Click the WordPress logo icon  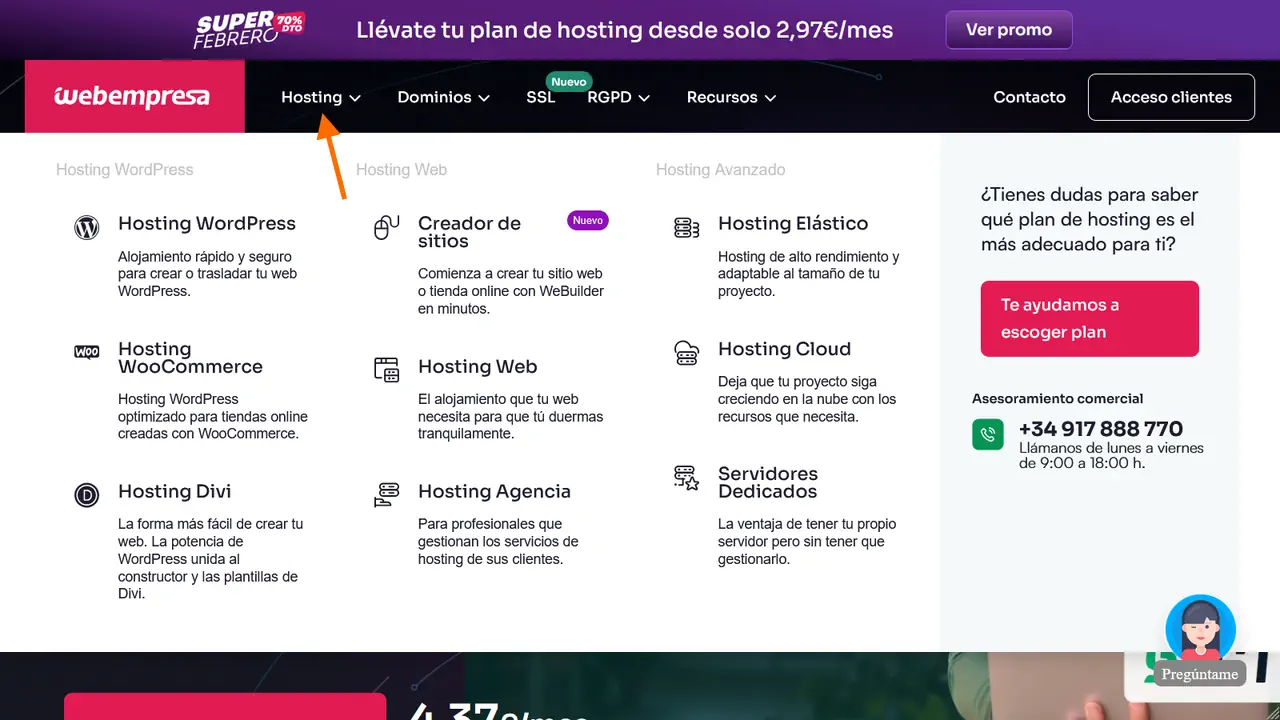87,228
